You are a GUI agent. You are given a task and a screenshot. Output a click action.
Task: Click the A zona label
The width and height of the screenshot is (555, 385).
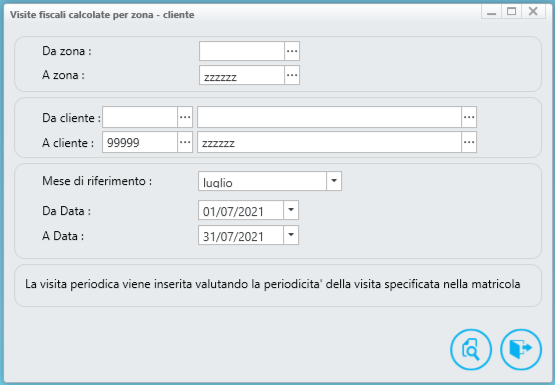coord(63,75)
